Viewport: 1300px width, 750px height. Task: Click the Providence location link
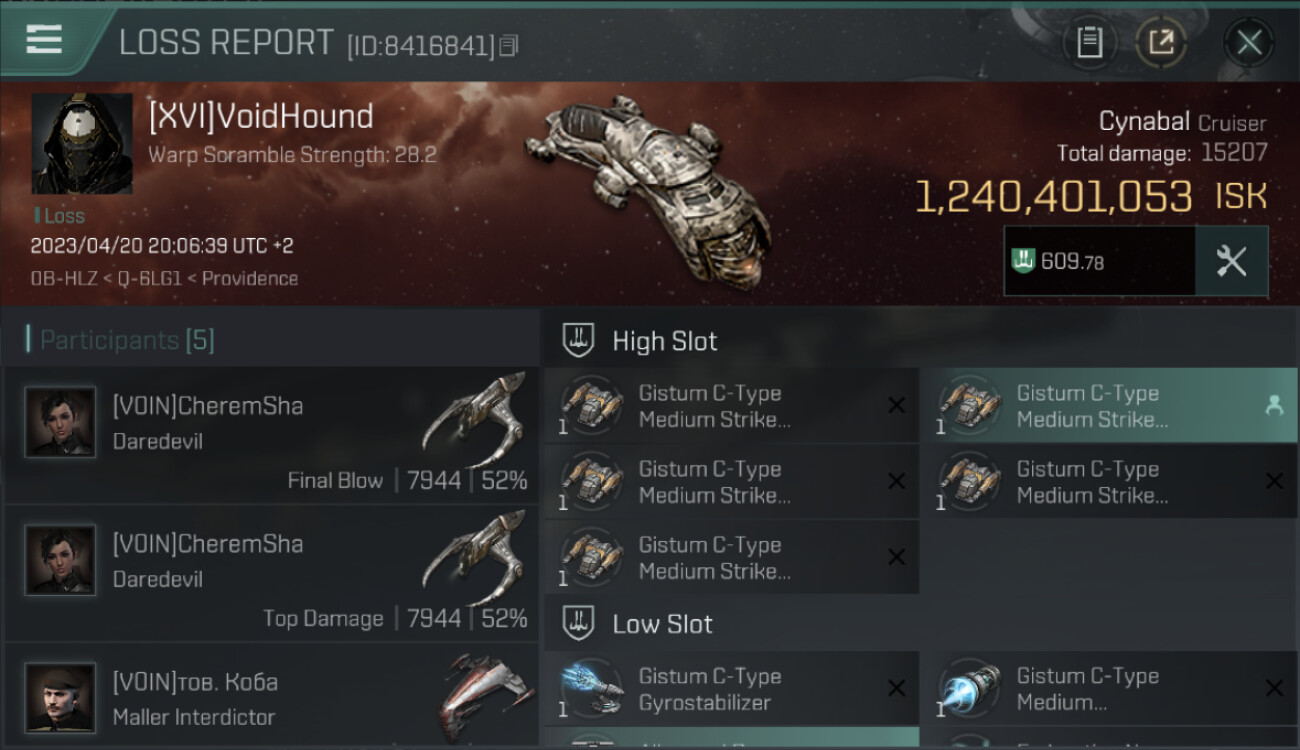coord(250,279)
